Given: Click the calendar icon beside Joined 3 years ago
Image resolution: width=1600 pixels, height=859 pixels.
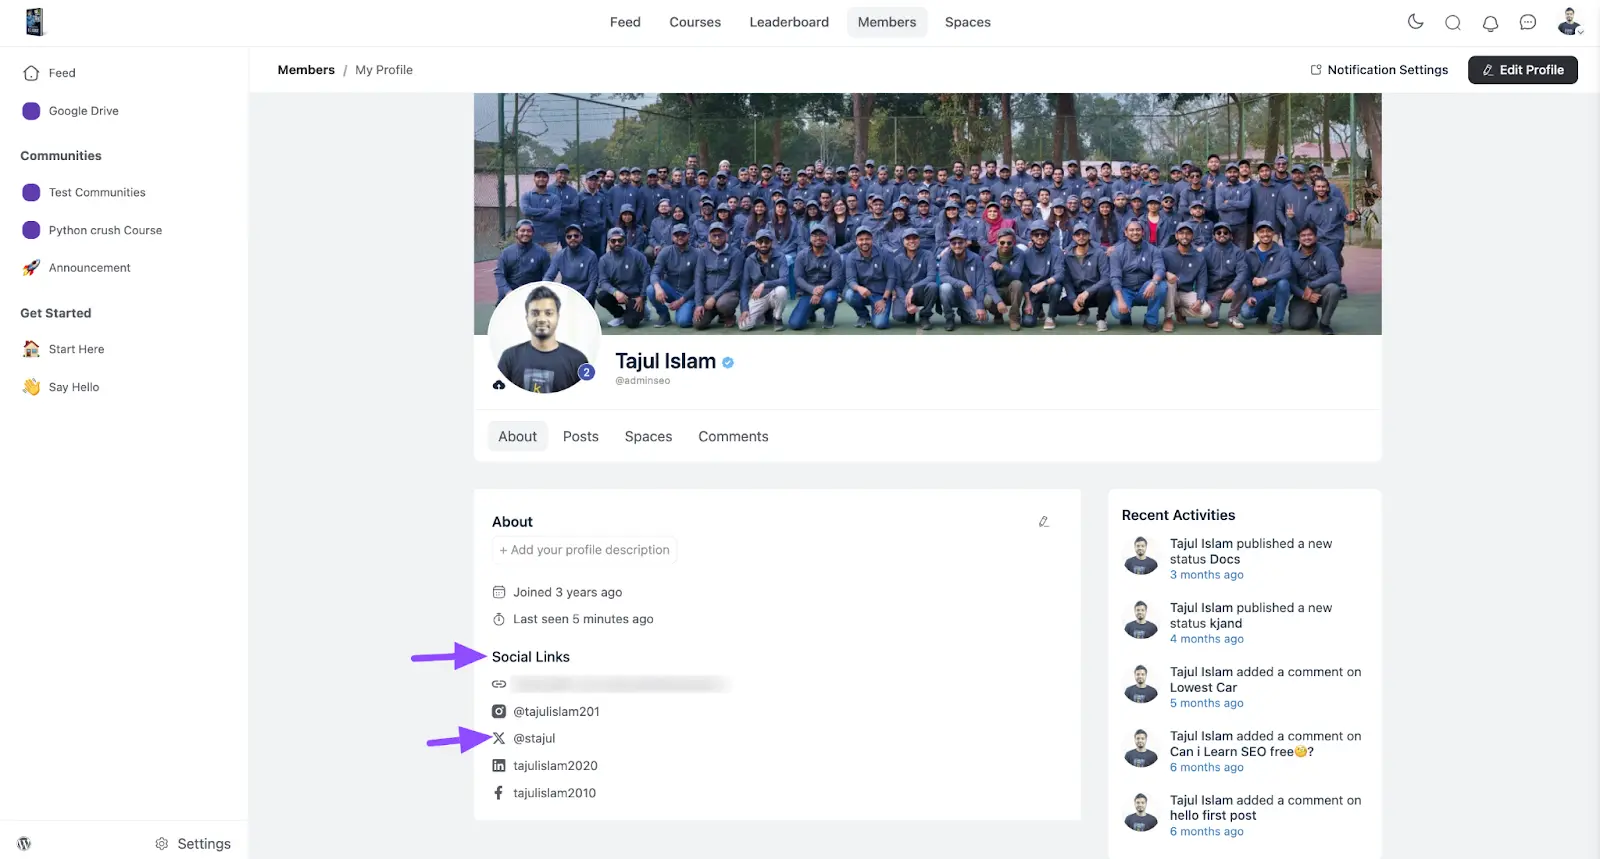Looking at the screenshot, I should [x=499, y=592].
